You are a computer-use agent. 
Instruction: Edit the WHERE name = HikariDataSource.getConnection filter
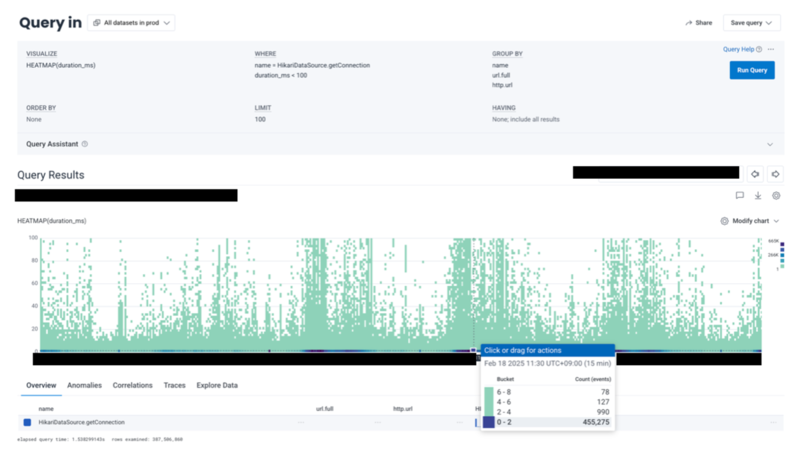(x=312, y=65)
